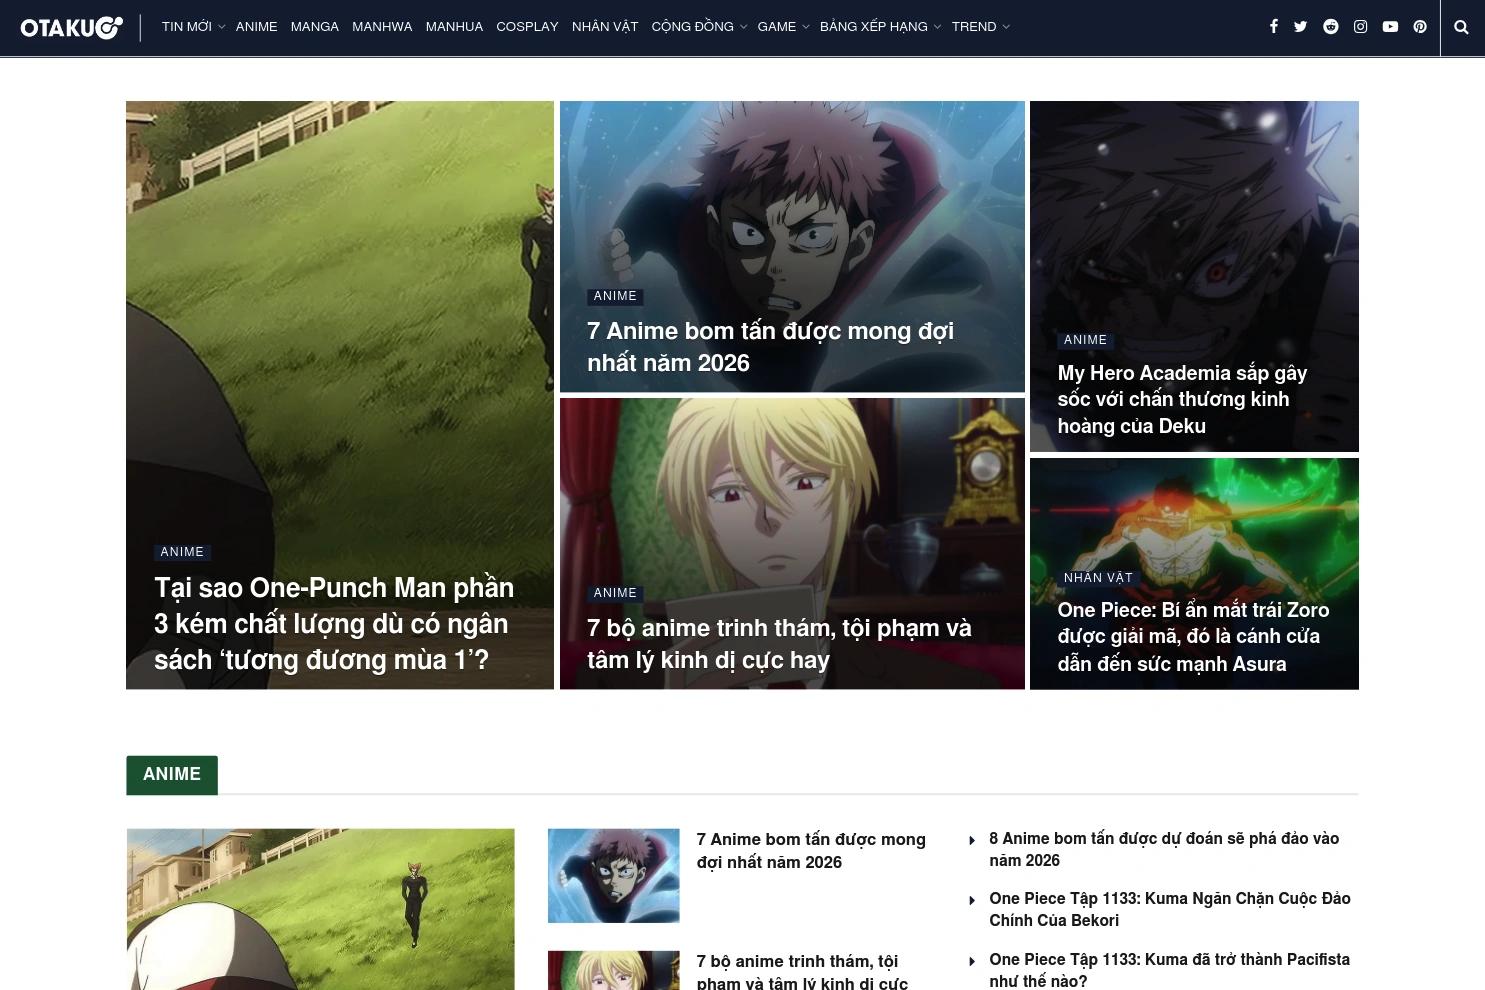Click the ANIME badge on the Jujutsu article
1485x990 pixels.
tap(614, 296)
